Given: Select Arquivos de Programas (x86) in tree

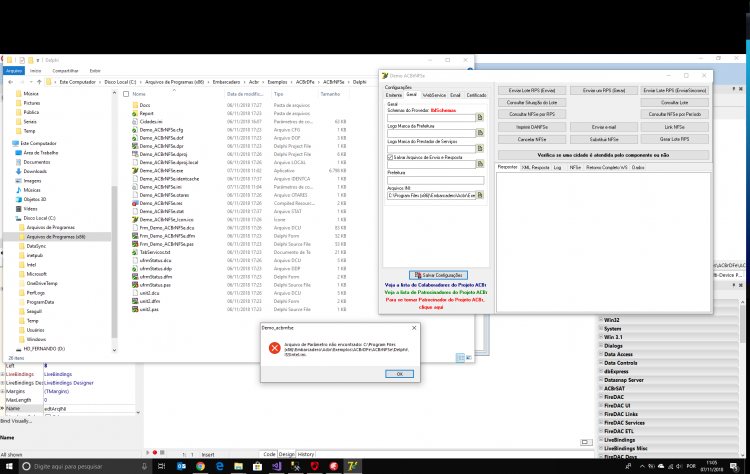Looking at the screenshot, I should tap(55, 237).
